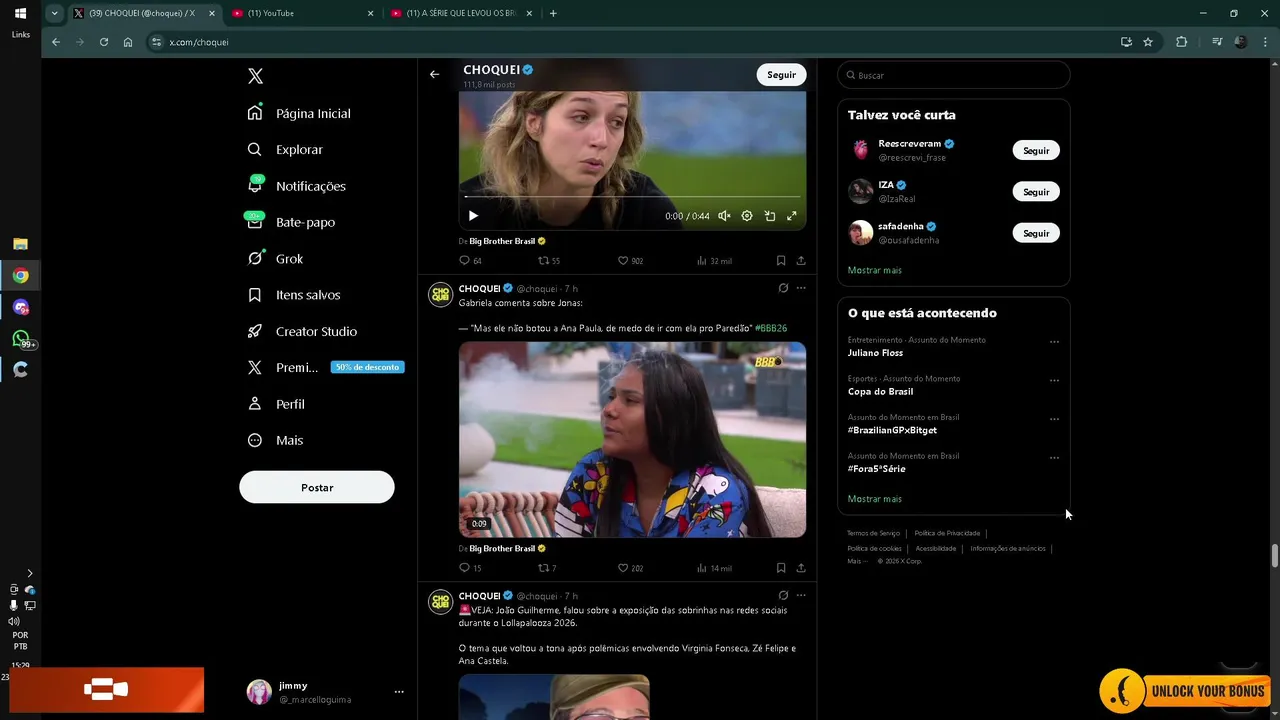This screenshot has height=720, width=1280.
Task: Open options for Juliano Floss trend
Action: pyautogui.click(x=1054, y=342)
